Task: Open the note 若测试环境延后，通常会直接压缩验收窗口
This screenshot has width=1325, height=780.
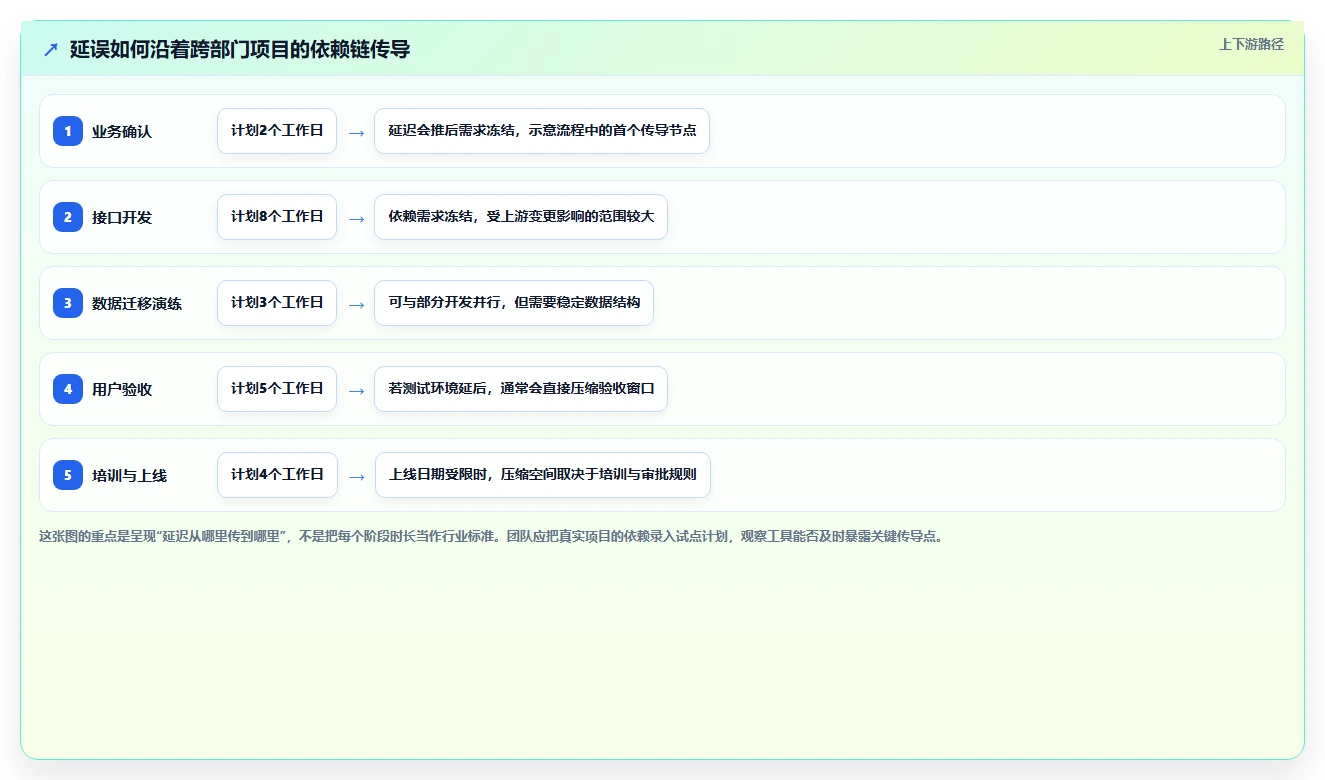Action: click(x=521, y=389)
